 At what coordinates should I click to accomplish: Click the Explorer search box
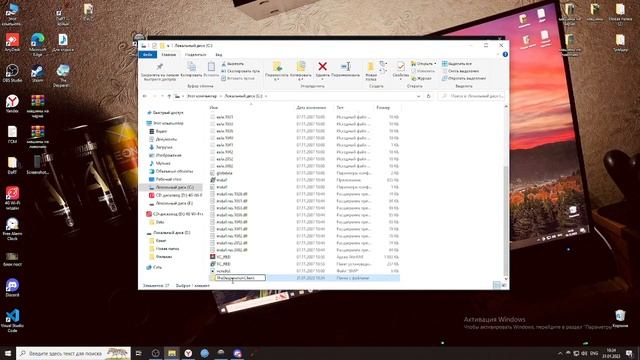coord(471,96)
